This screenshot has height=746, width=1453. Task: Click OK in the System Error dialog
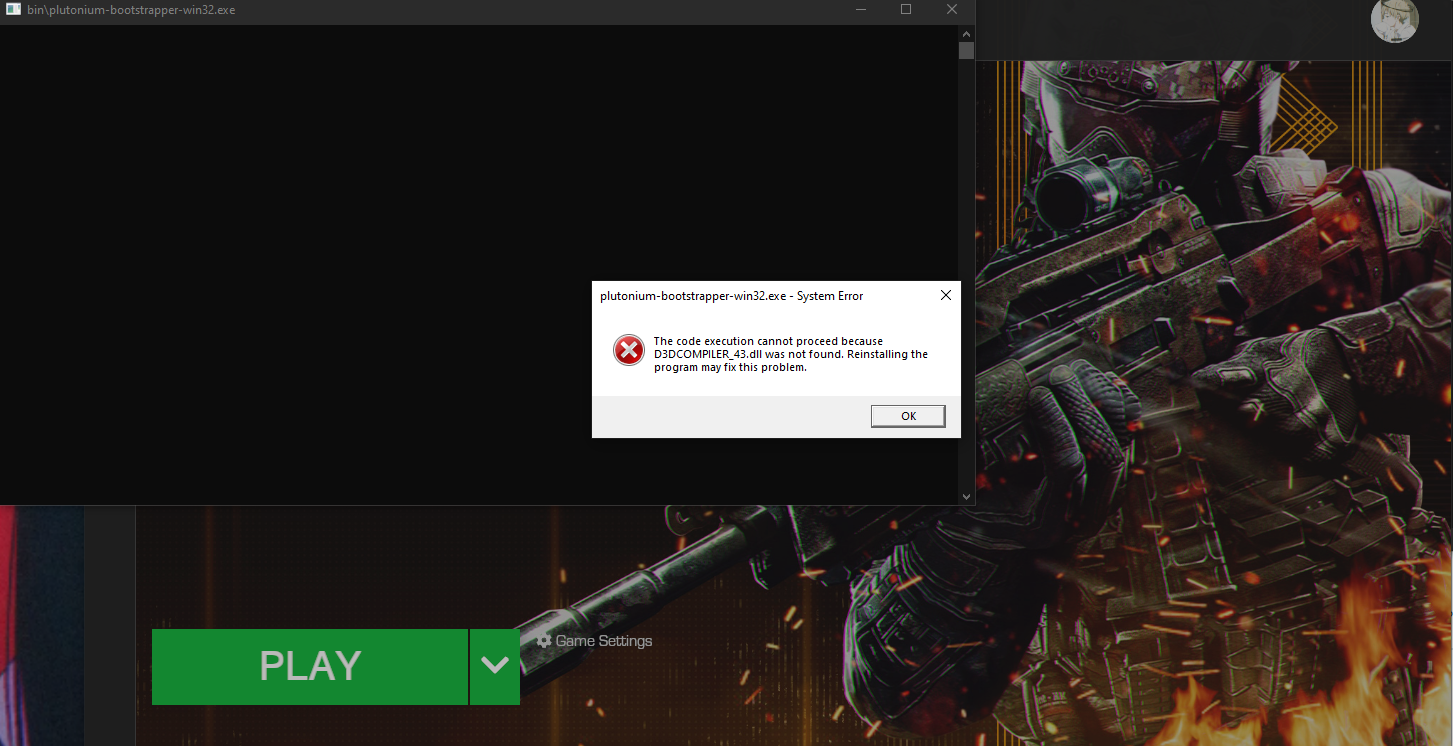tap(908, 416)
